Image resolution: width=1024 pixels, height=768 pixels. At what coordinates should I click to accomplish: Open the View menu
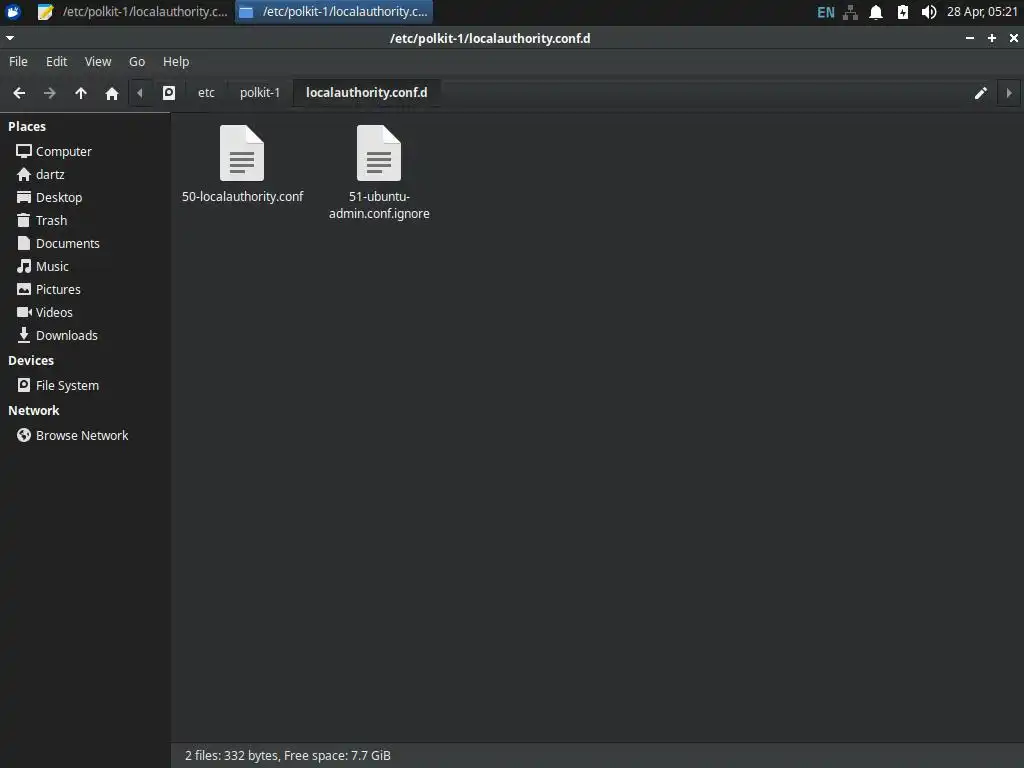point(98,61)
